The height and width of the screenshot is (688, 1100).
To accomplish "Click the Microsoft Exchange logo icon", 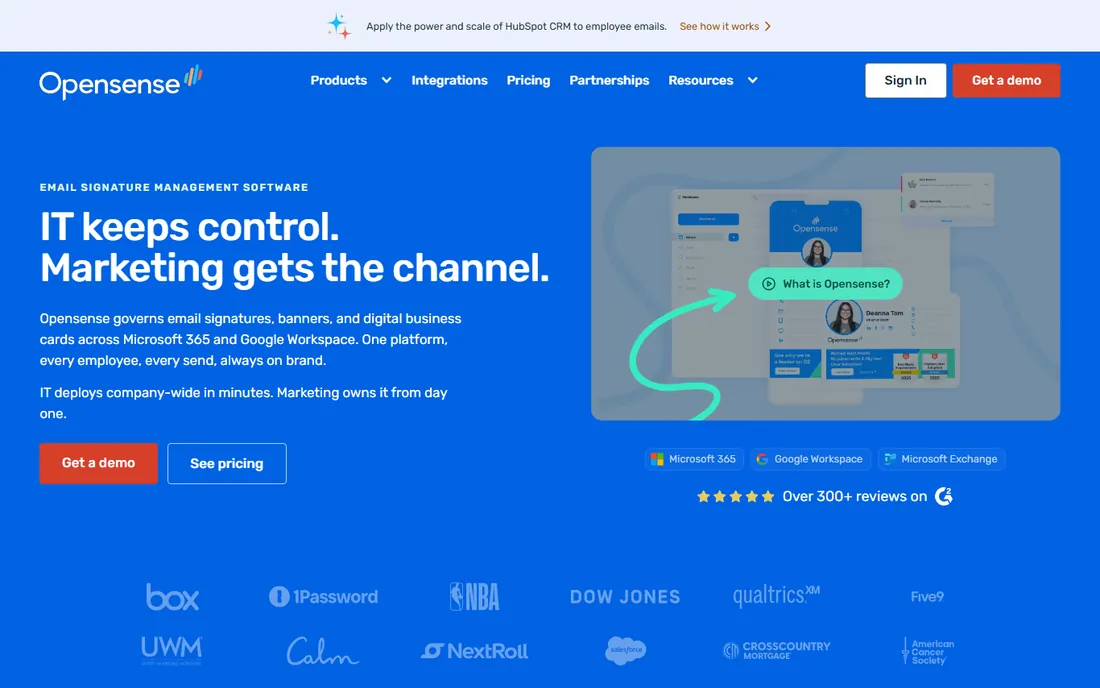I will [890, 459].
